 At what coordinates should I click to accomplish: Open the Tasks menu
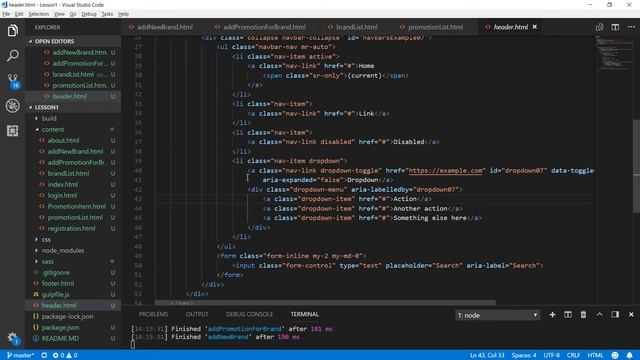coord(107,14)
